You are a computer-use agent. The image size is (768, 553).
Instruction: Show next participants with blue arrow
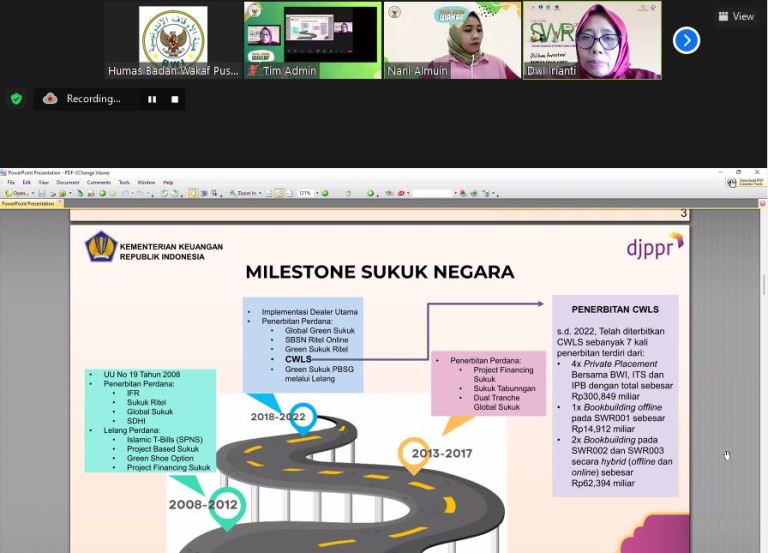(686, 40)
